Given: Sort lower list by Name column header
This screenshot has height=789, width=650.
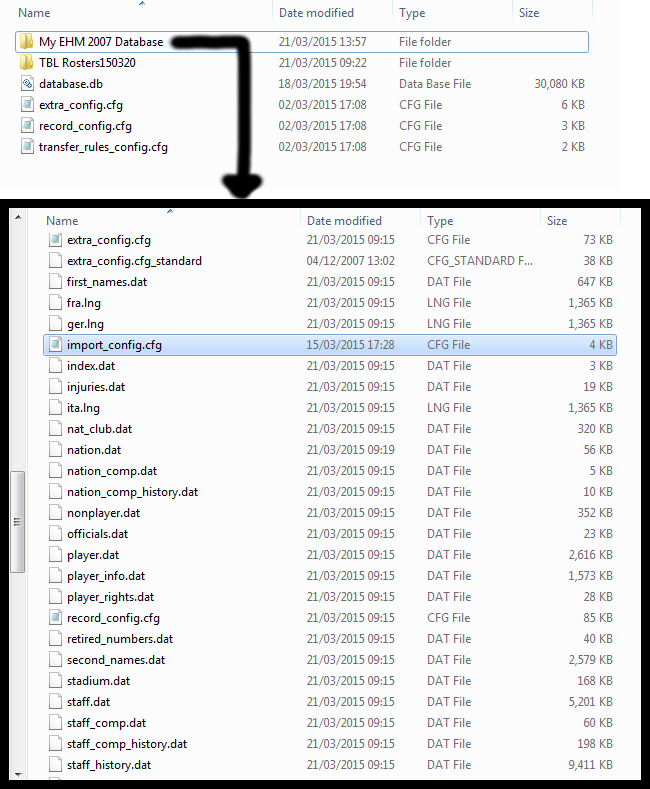Looking at the screenshot, I should (x=62, y=221).
